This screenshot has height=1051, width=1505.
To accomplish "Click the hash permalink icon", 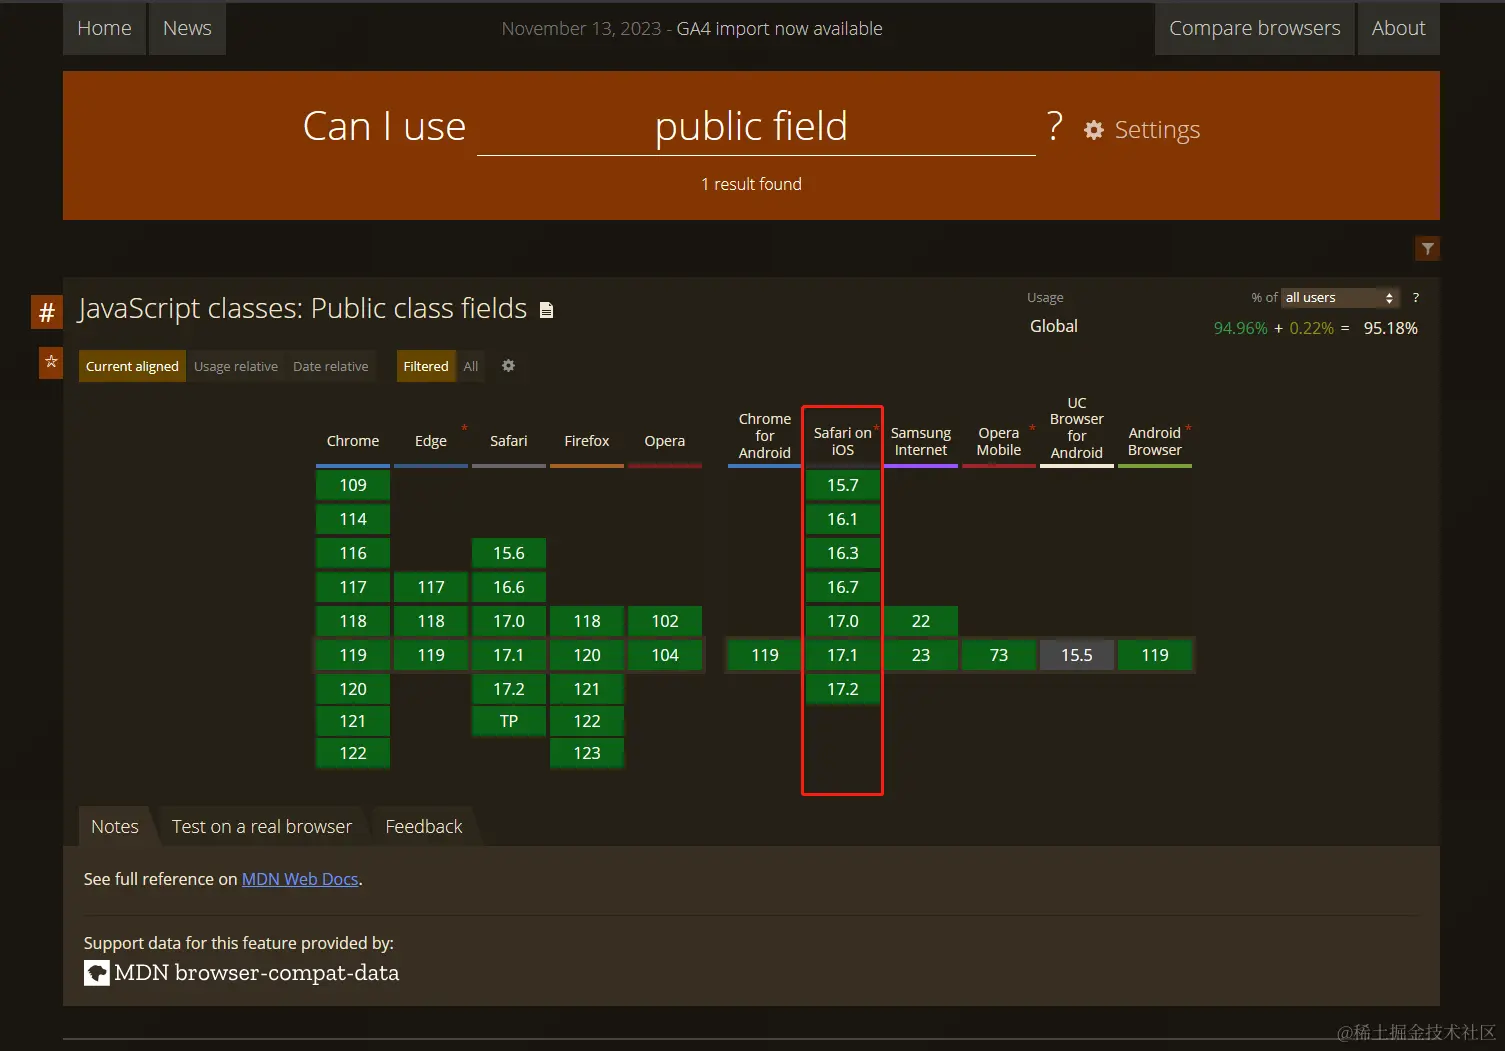I will (46, 312).
